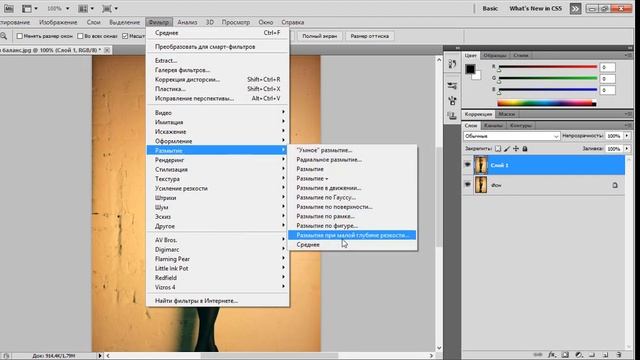This screenshot has height=360, width=640.
Task: Switch to the 'Каналы' tab
Action: click(493, 125)
